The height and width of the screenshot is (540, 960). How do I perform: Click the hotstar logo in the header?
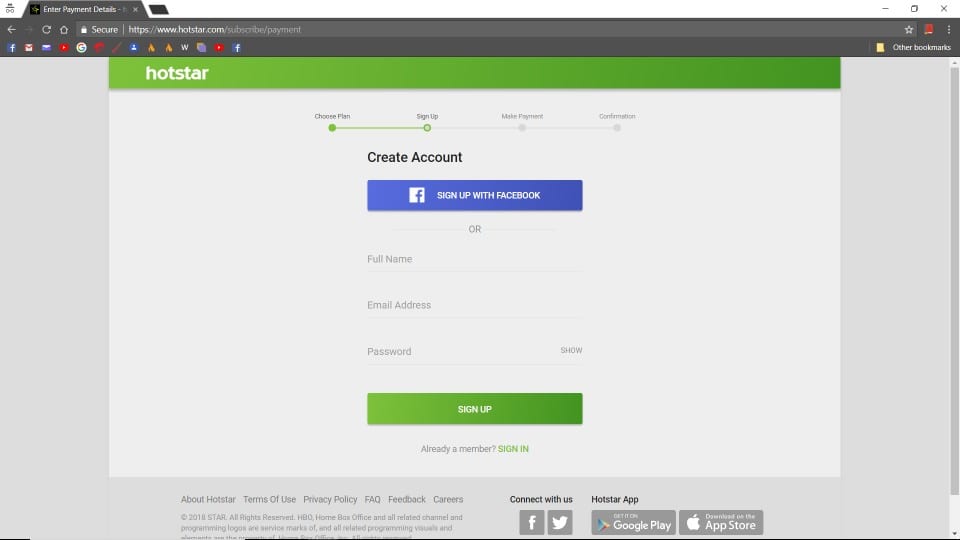click(177, 73)
